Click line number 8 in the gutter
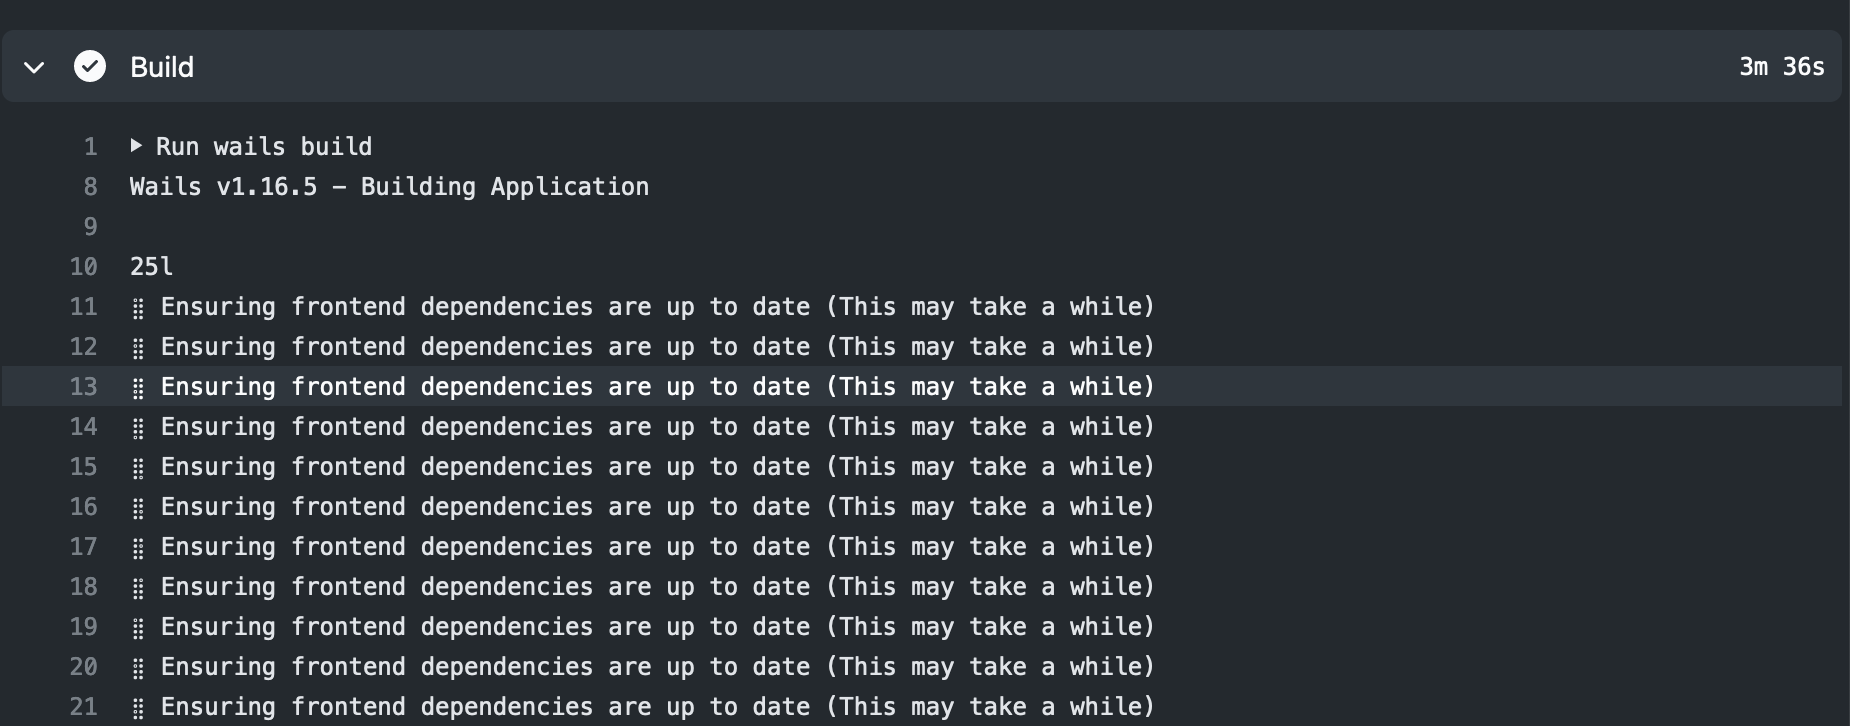This screenshot has width=1850, height=726. pos(90,186)
